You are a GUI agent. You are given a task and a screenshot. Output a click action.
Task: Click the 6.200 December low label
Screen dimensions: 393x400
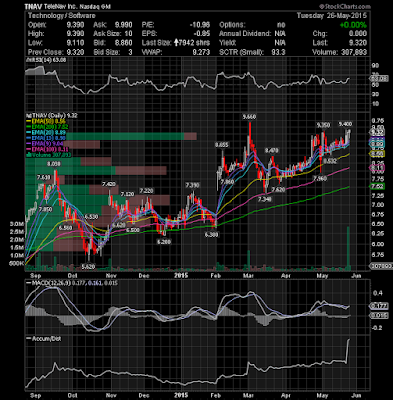click(164, 242)
